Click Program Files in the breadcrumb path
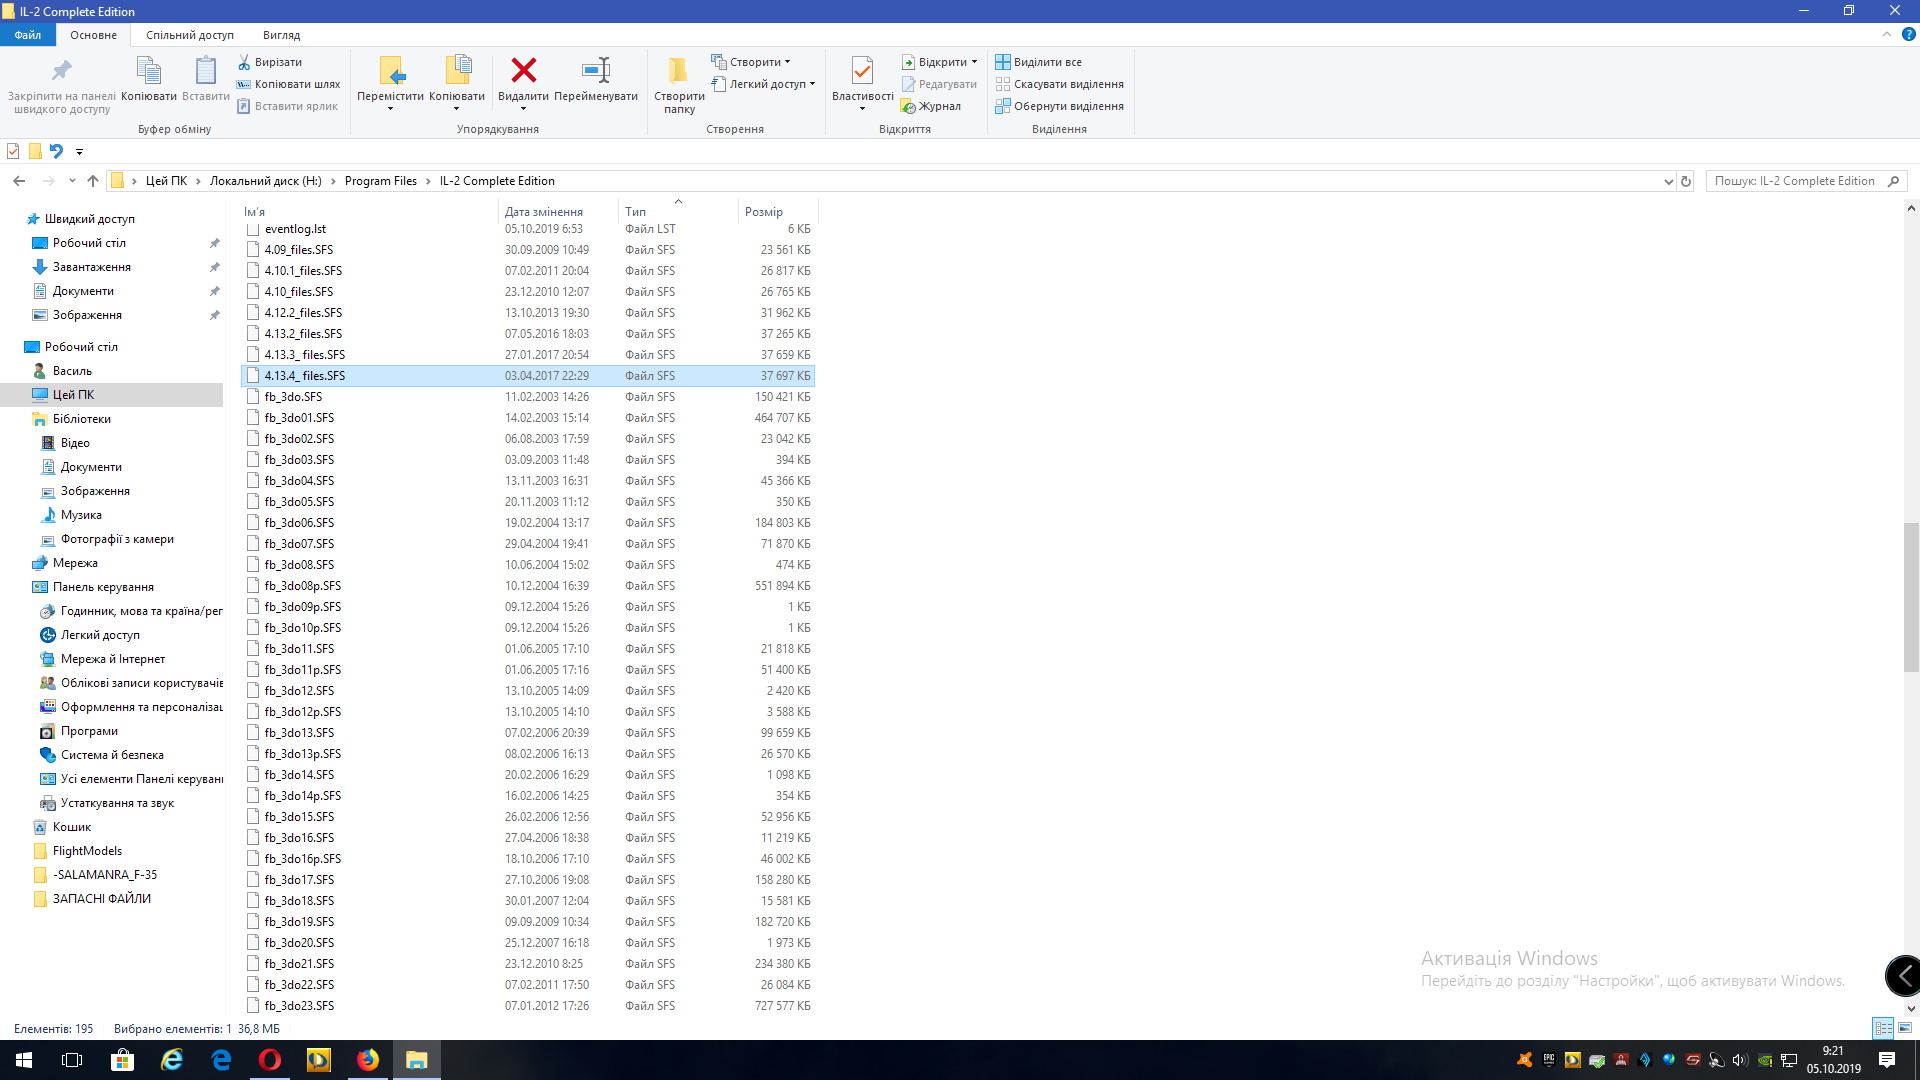1920x1080 pixels. (380, 181)
